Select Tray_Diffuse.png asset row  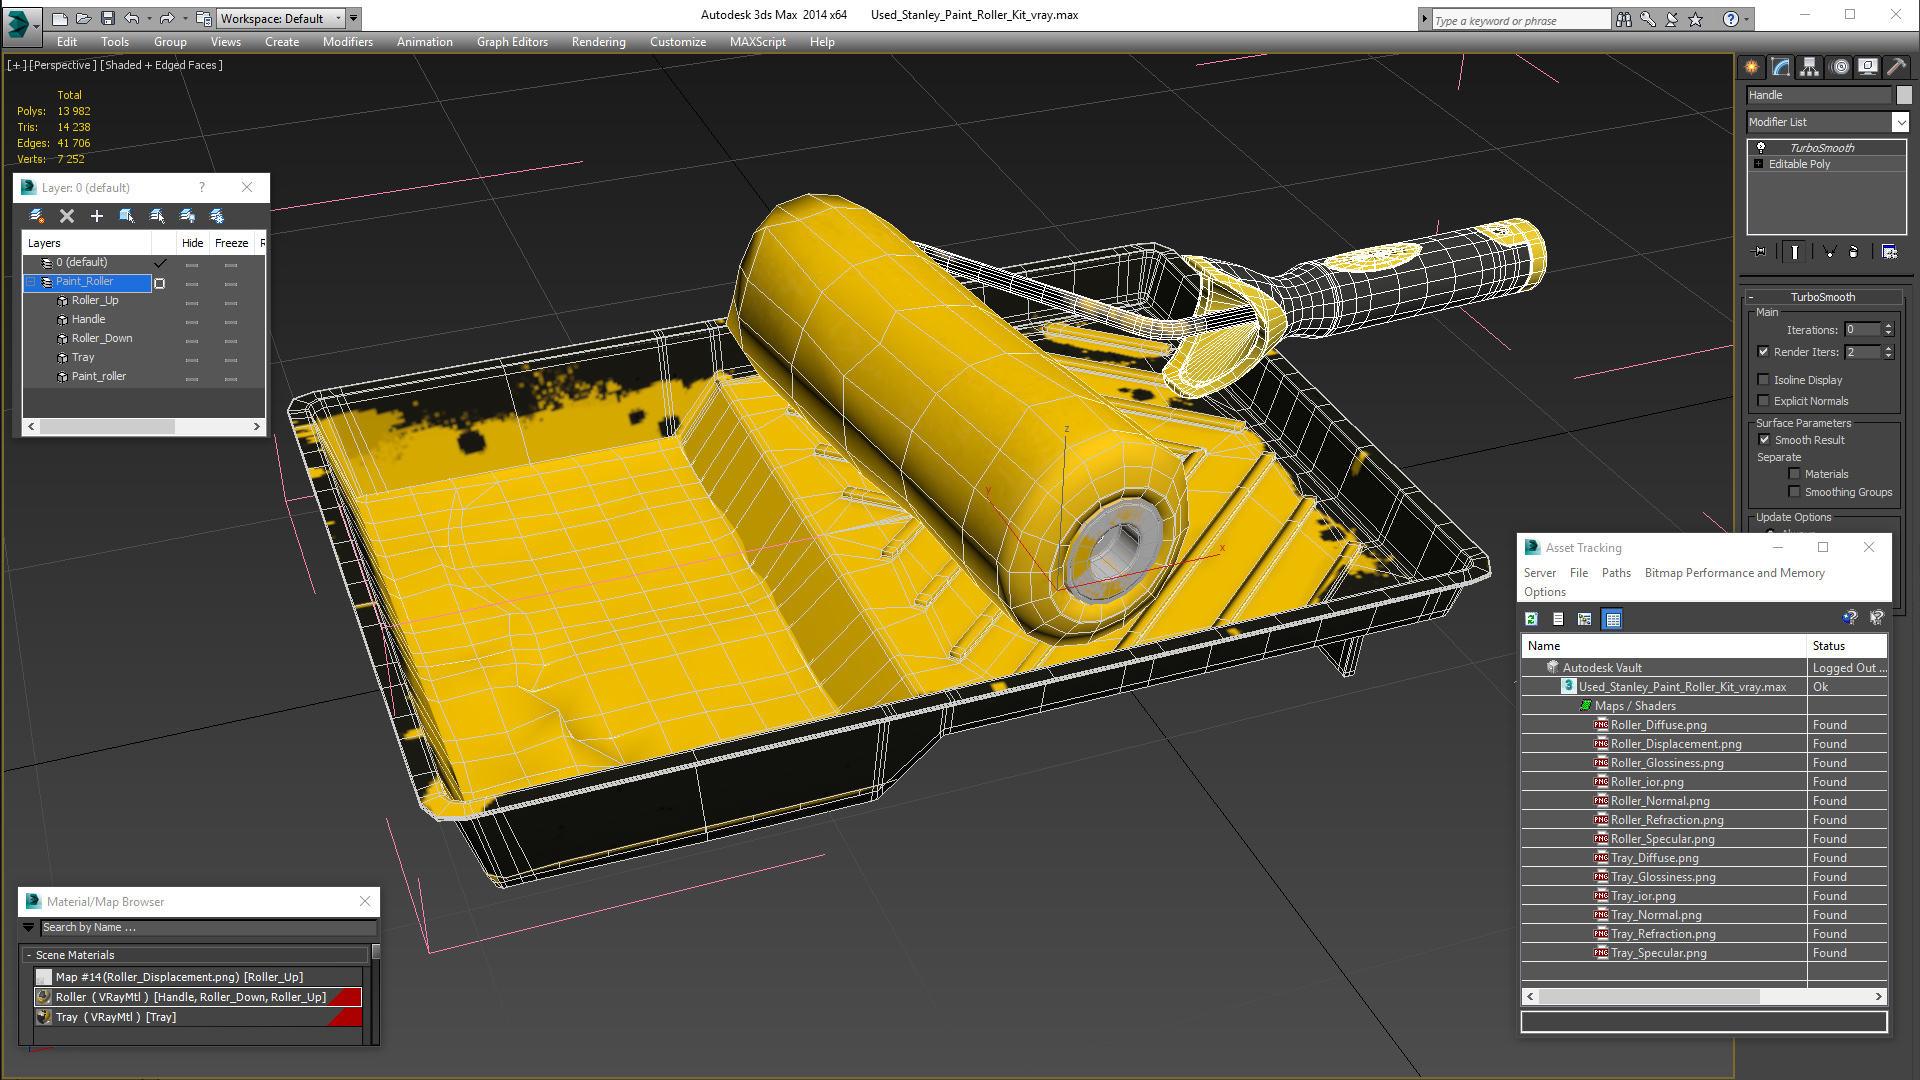click(x=1654, y=858)
